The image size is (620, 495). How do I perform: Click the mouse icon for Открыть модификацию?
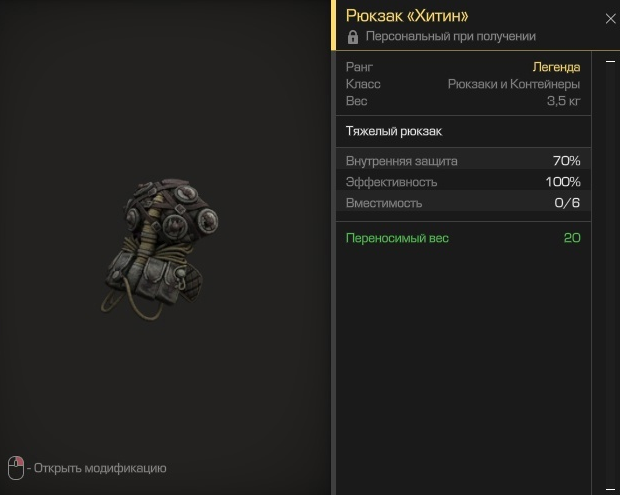click(16, 468)
